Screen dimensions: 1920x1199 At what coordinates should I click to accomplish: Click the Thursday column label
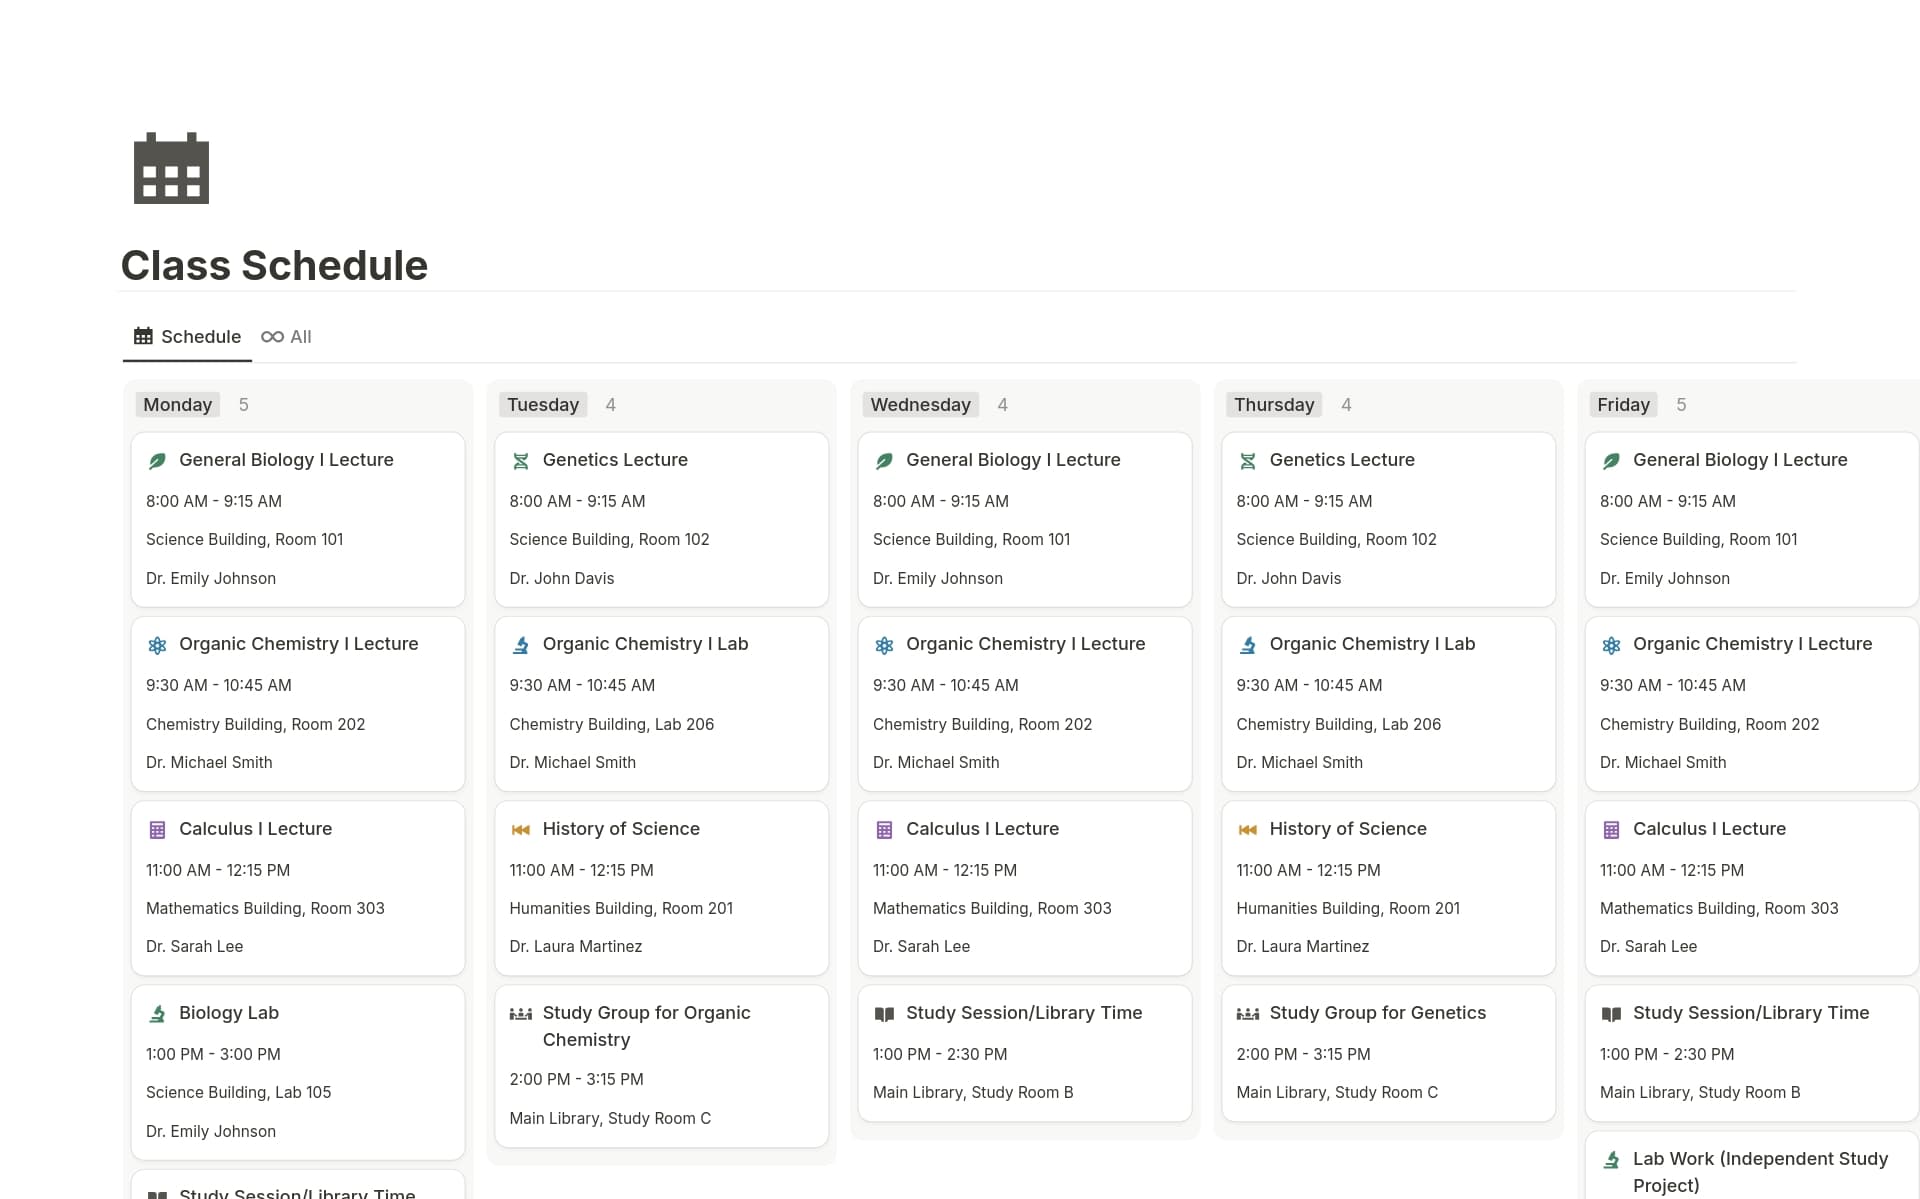[1273, 404]
